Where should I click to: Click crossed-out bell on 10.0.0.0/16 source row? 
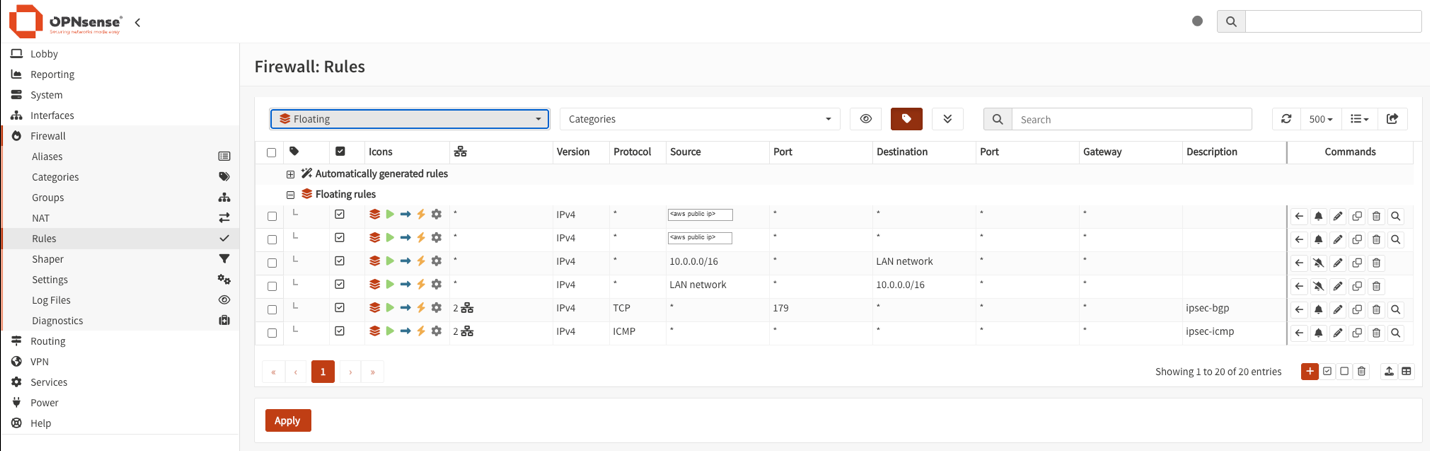1318,263
